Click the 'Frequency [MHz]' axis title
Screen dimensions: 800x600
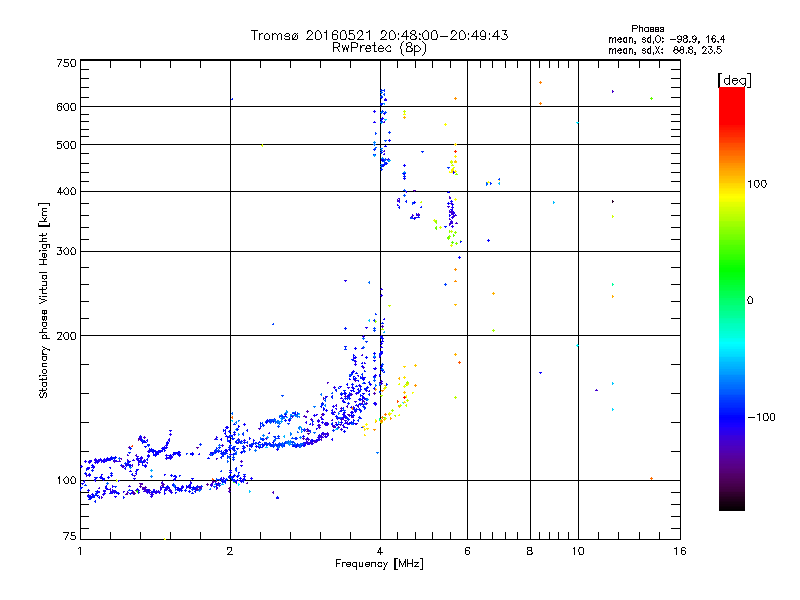tap(379, 564)
